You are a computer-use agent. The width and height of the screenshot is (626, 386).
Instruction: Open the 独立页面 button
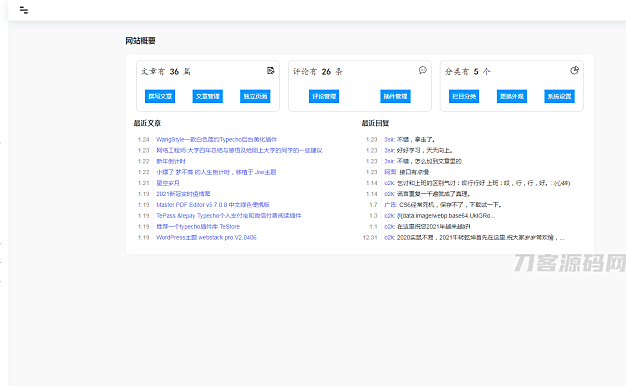coord(255,96)
